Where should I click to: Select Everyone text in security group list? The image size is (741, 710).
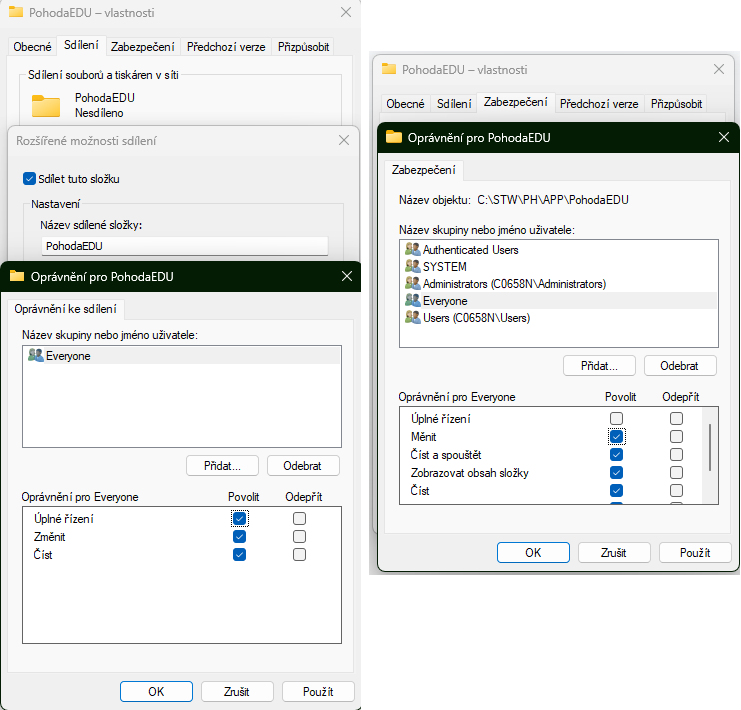445,301
